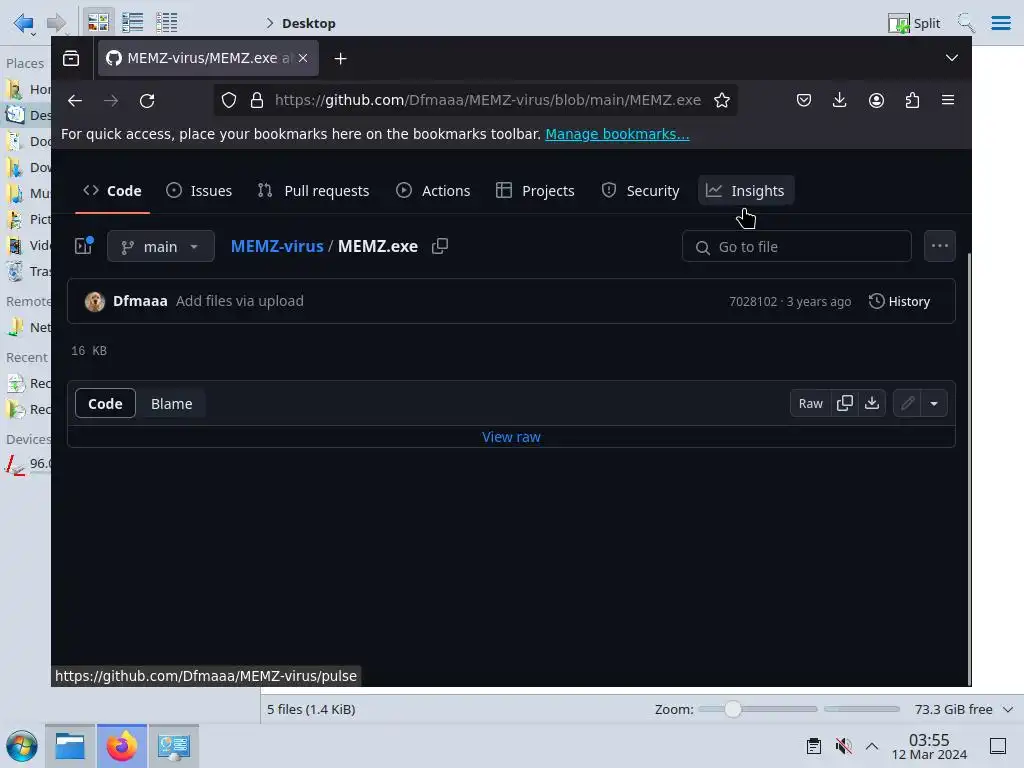Click the edit pencil icon
This screenshot has height=768, width=1024.
point(908,403)
